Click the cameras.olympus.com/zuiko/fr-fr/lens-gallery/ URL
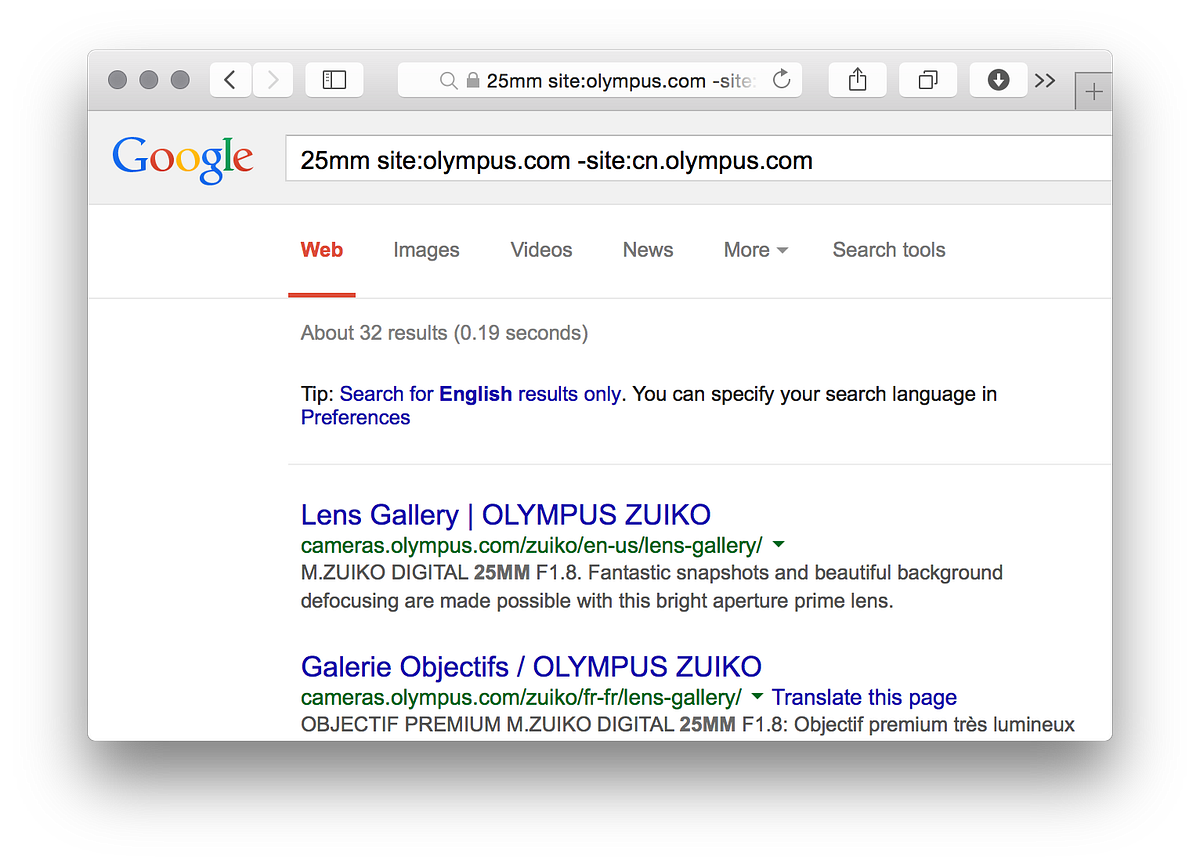This screenshot has height=866, width=1200. [521, 698]
